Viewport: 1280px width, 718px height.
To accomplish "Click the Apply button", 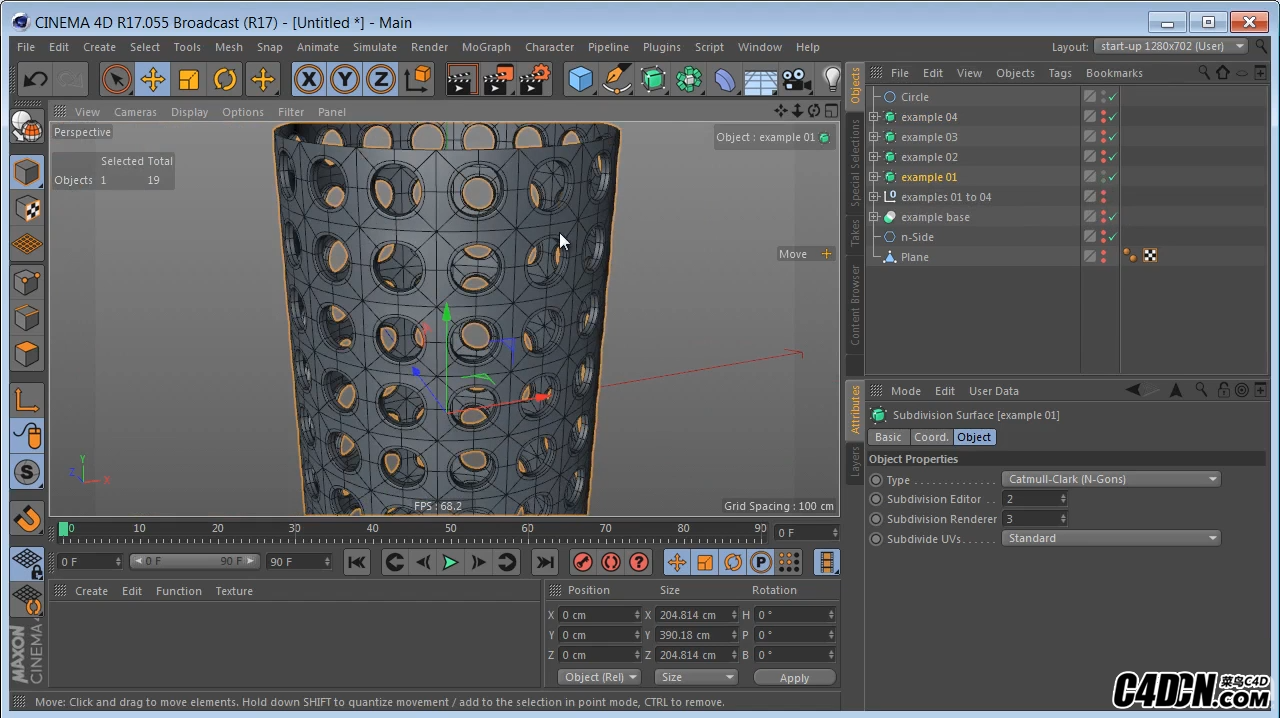I will pos(795,678).
